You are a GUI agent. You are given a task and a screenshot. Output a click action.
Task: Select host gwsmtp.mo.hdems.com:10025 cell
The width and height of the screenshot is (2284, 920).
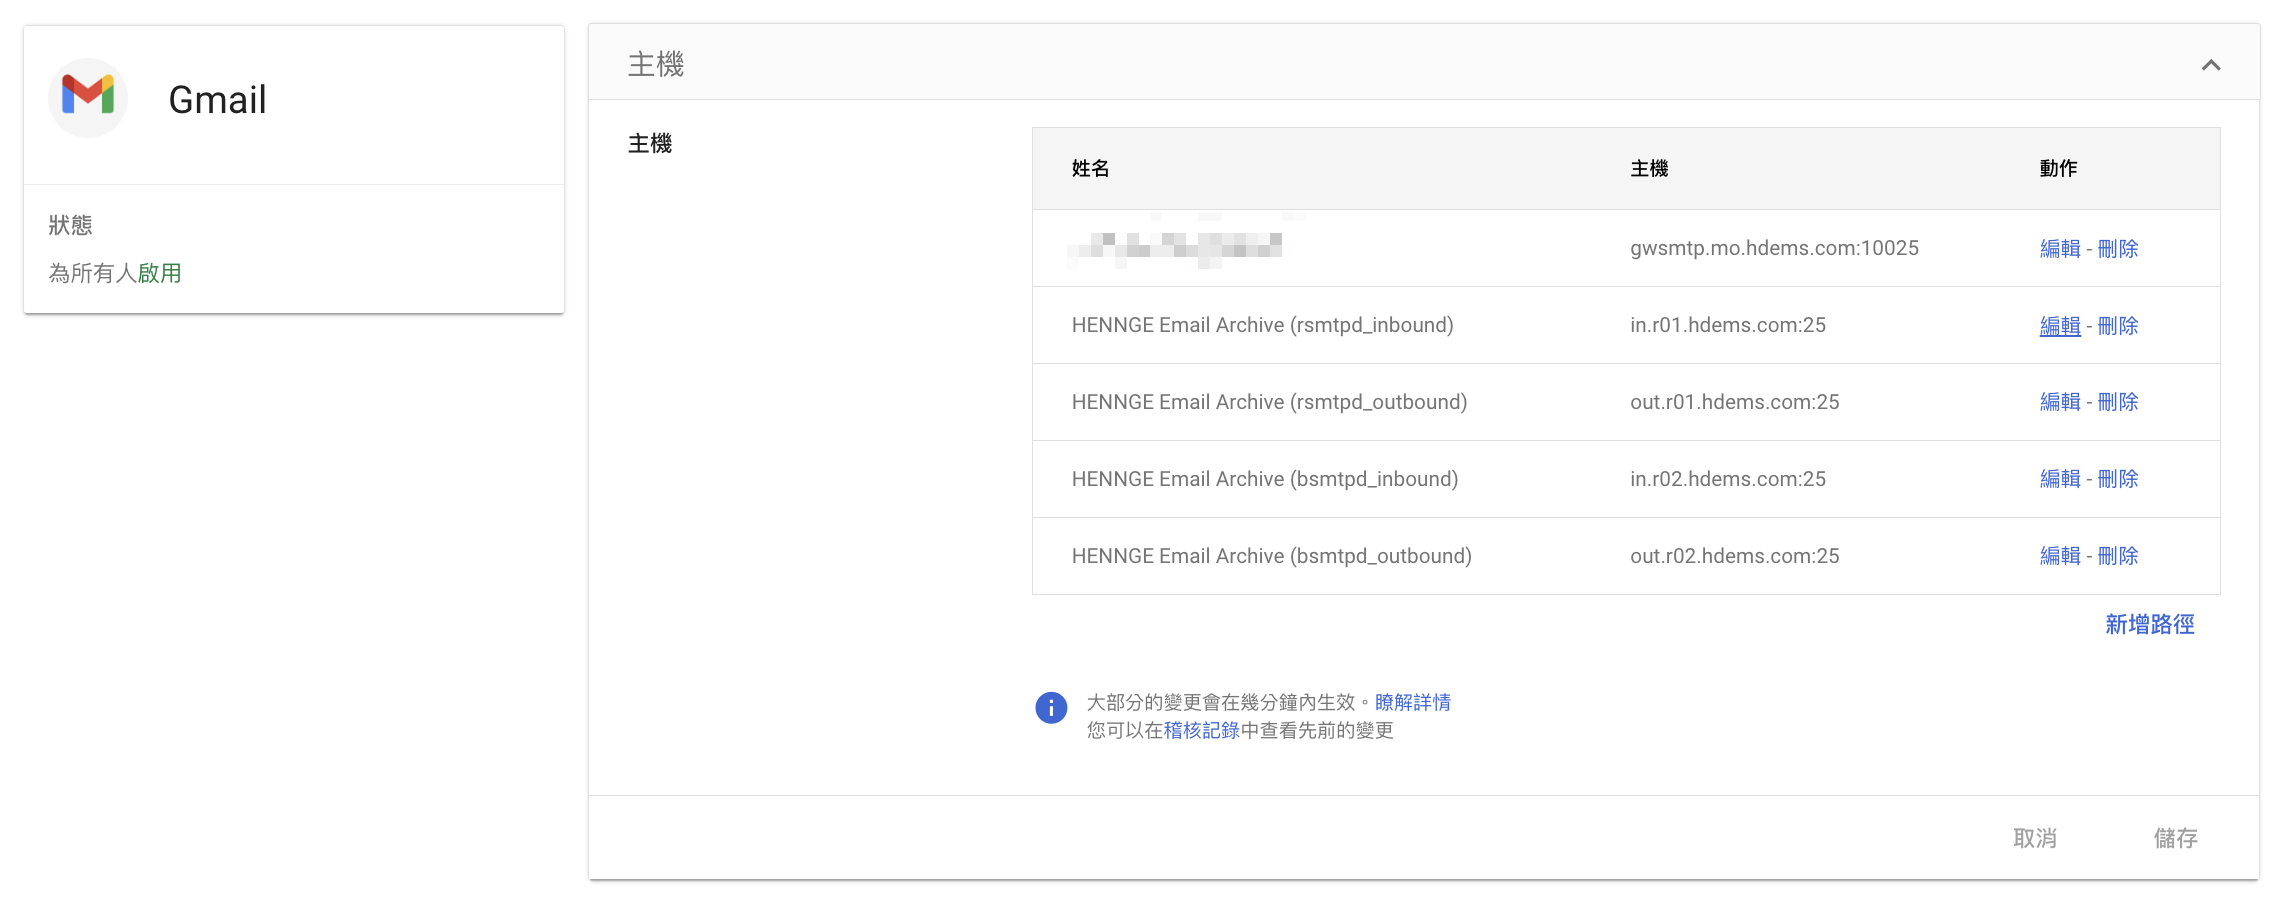tap(1774, 248)
